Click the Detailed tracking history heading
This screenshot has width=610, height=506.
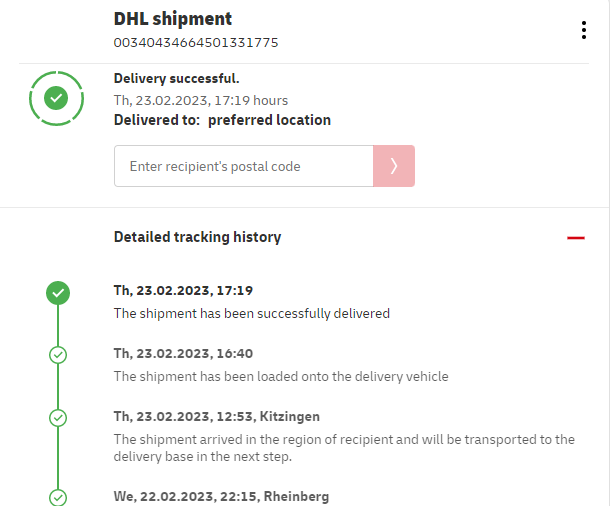[x=197, y=237]
